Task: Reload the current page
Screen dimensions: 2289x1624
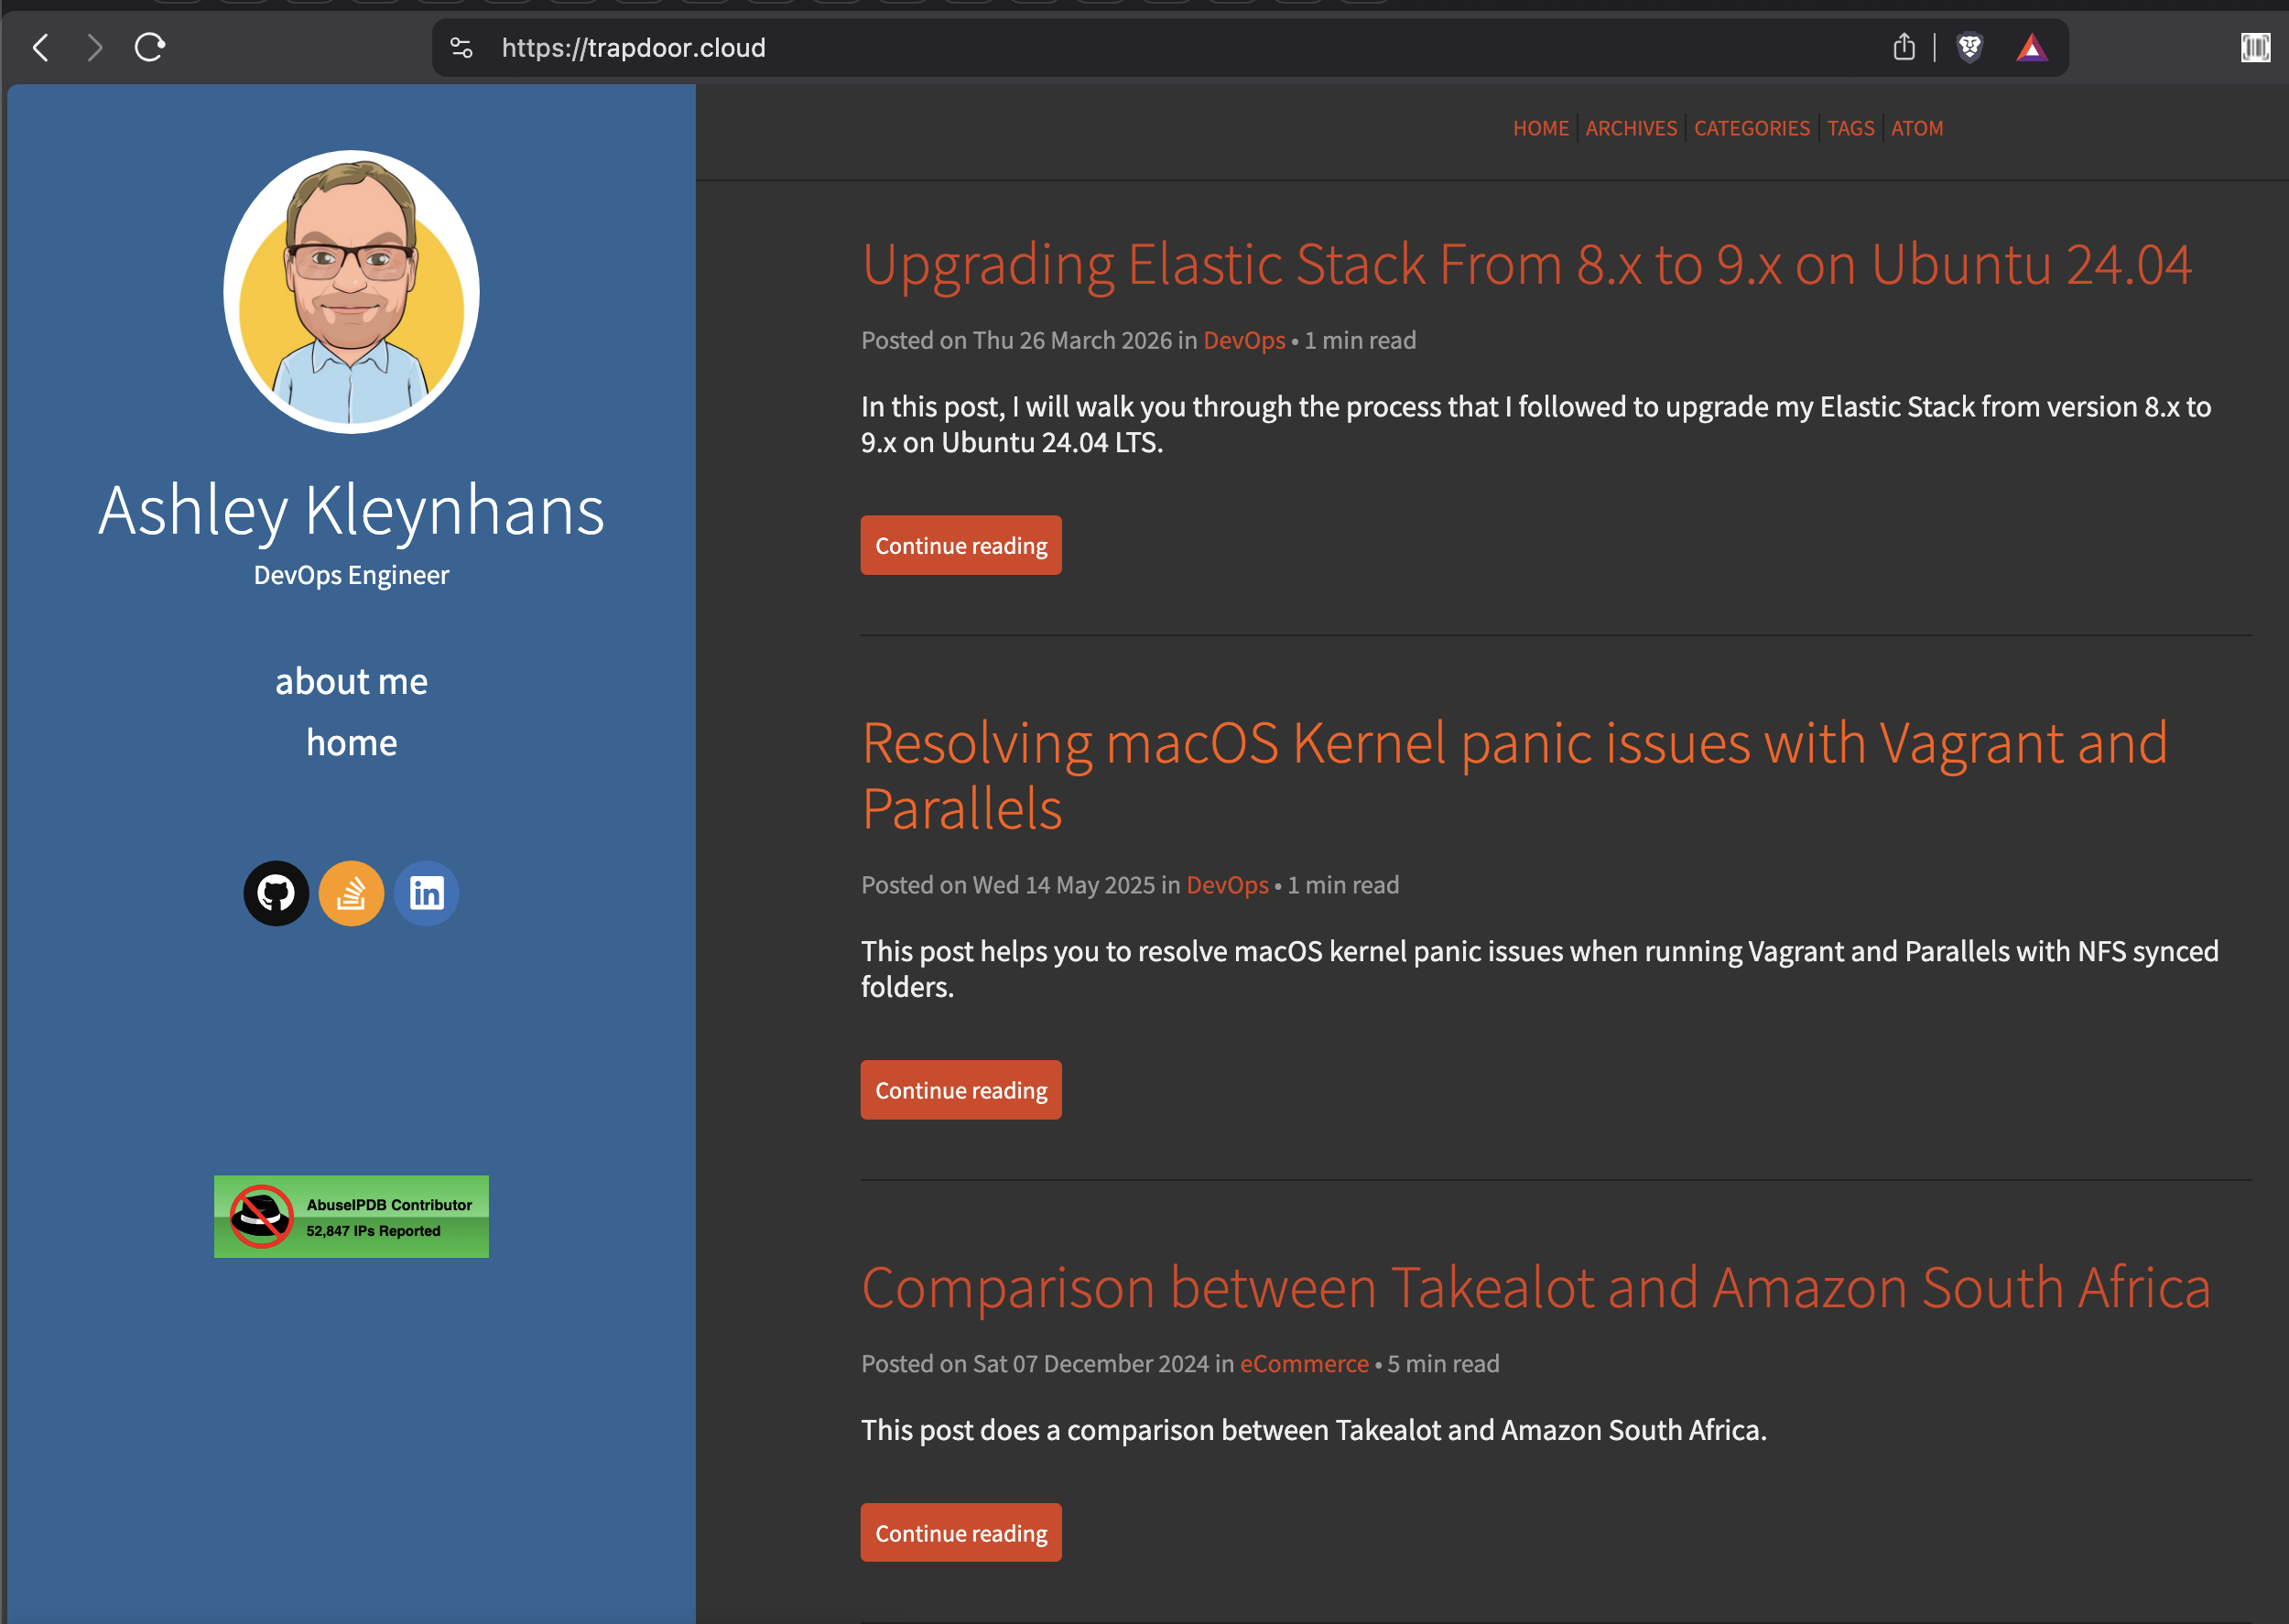Action: [x=148, y=47]
